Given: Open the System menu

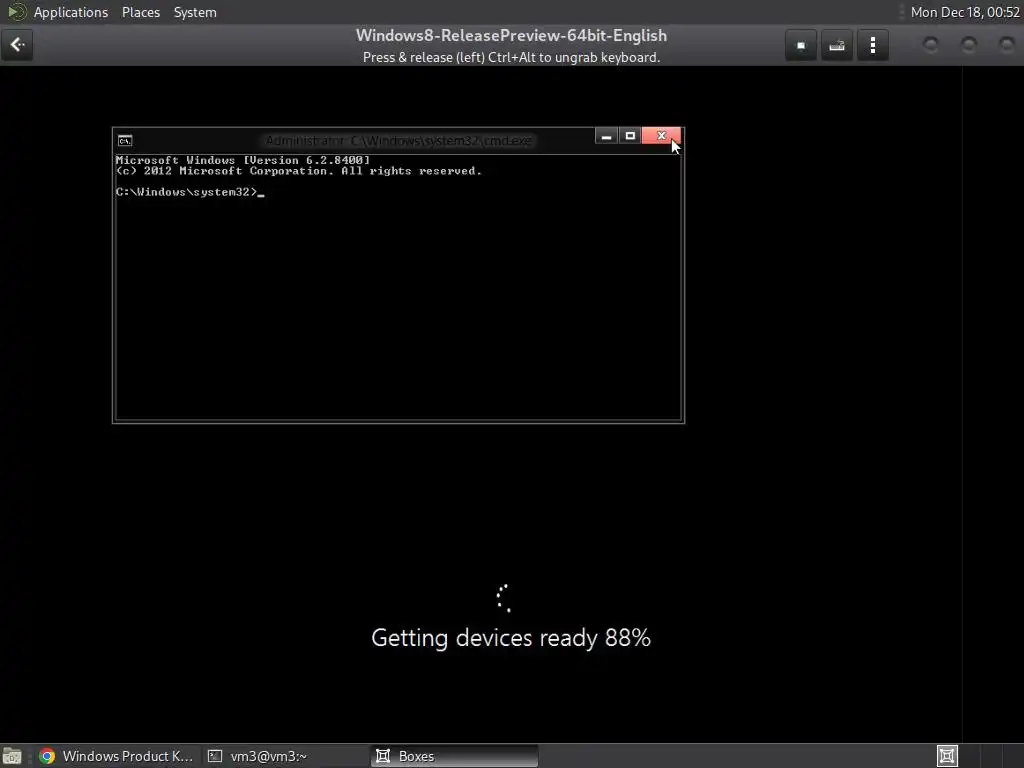Looking at the screenshot, I should pyautogui.click(x=195, y=12).
